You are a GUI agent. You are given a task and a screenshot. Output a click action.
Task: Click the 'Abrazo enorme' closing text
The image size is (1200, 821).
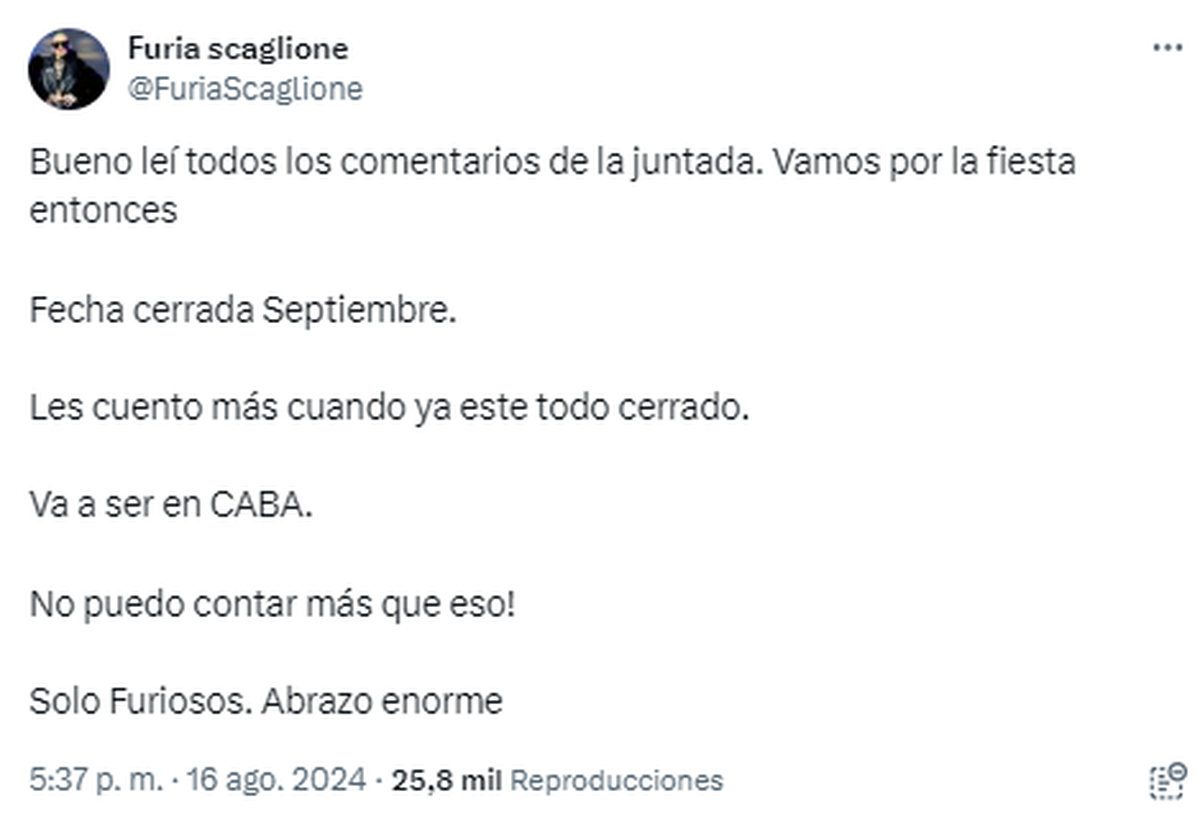pyautogui.click(x=382, y=702)
